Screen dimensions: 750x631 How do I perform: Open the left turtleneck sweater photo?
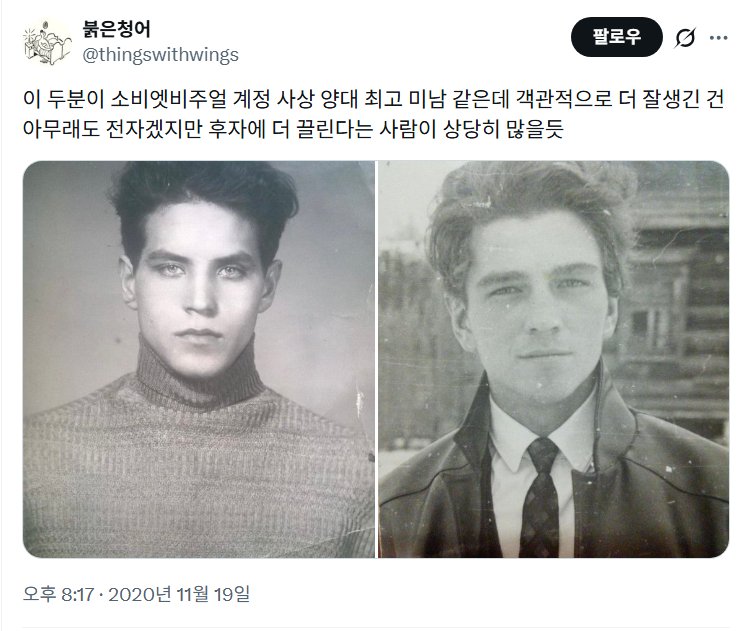[x=199, y=359]
